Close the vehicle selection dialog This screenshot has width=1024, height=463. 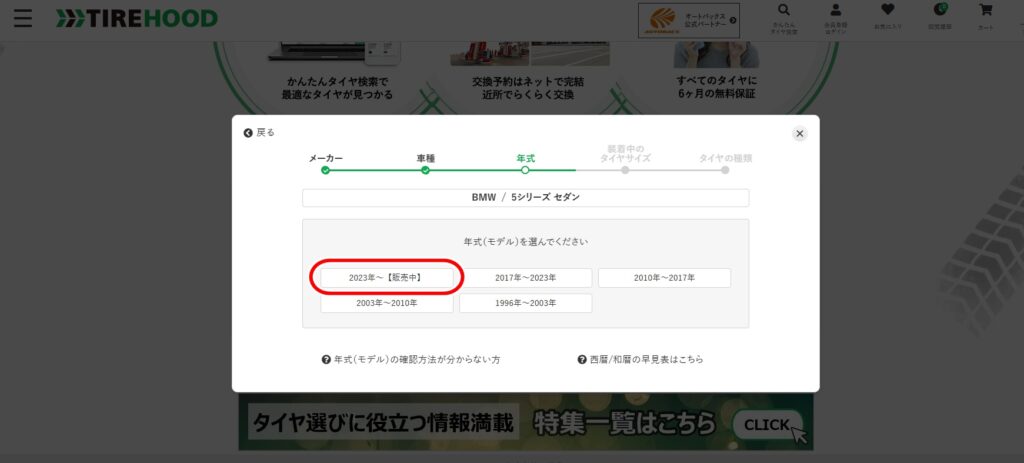click(x=799, y=134)
